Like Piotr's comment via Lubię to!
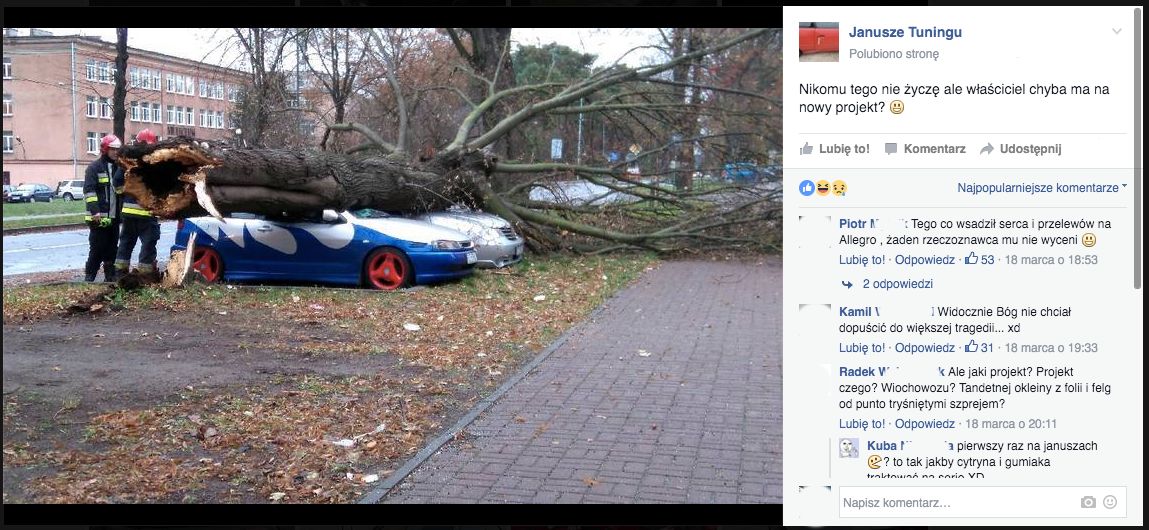1149x530 pixels. point(862,260)
